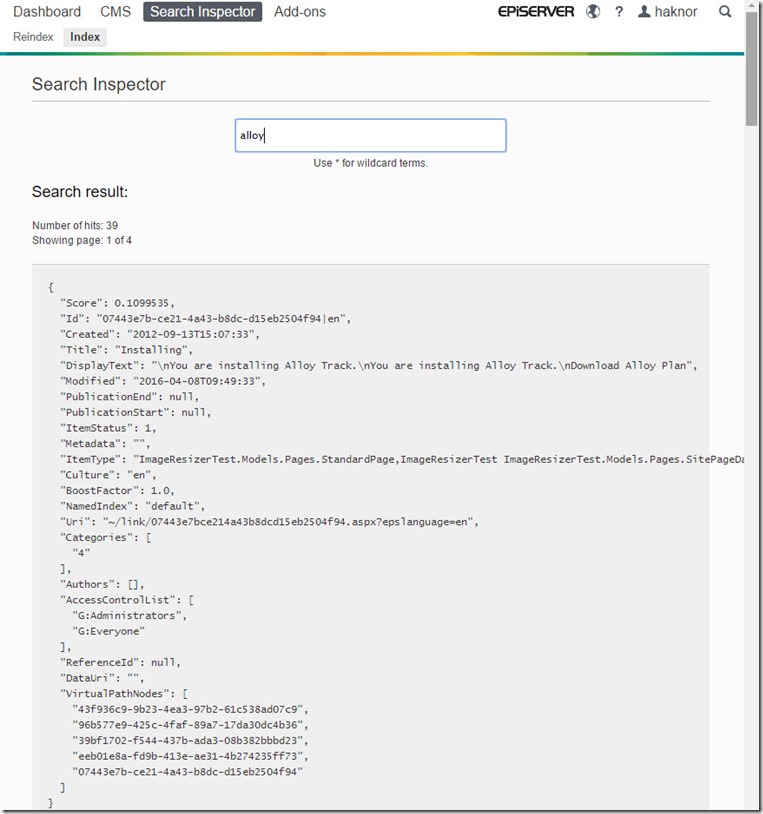Click the search box containing alloy

coord(370,136)
